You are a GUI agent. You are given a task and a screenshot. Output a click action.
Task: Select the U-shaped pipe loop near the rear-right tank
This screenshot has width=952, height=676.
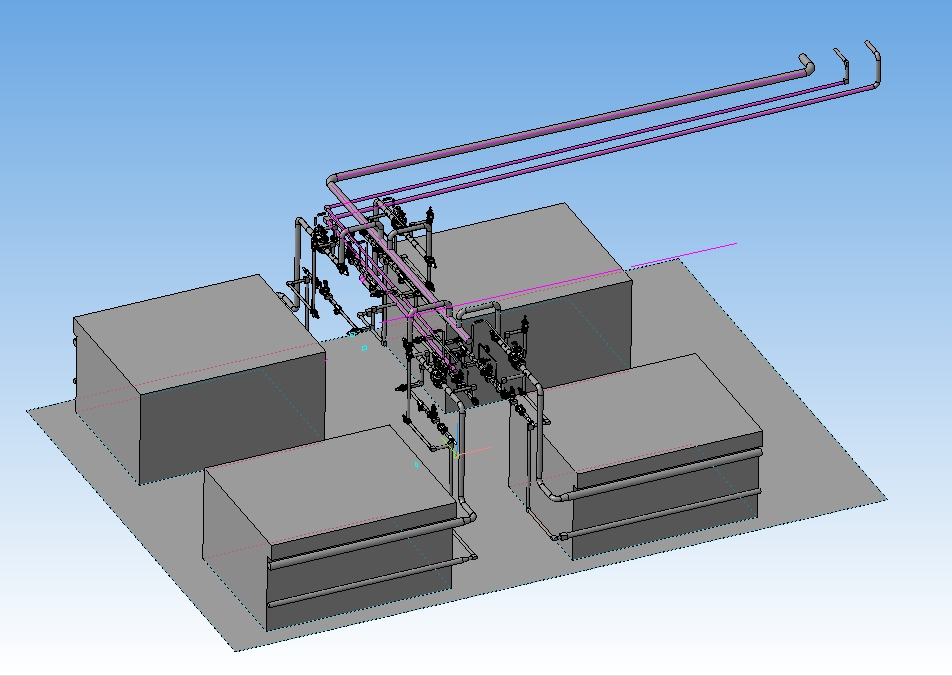[x=479, y=311]
